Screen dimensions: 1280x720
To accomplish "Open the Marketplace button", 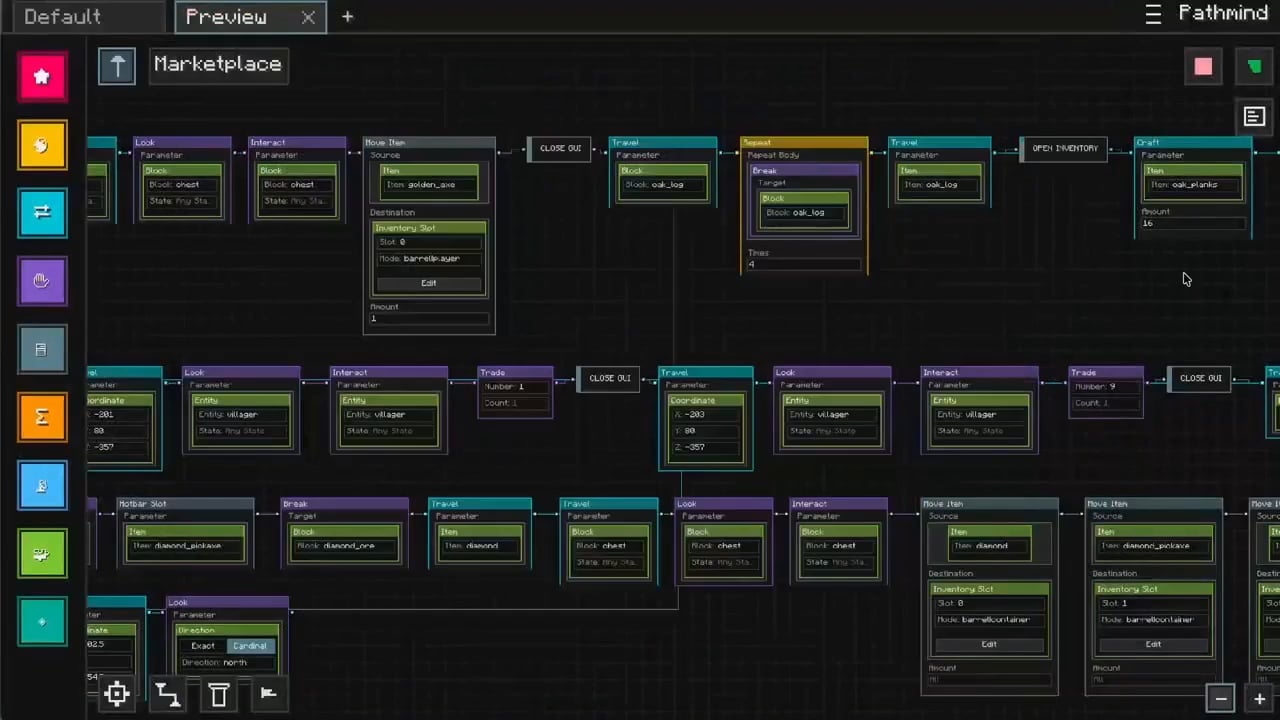I will (218, 65).
